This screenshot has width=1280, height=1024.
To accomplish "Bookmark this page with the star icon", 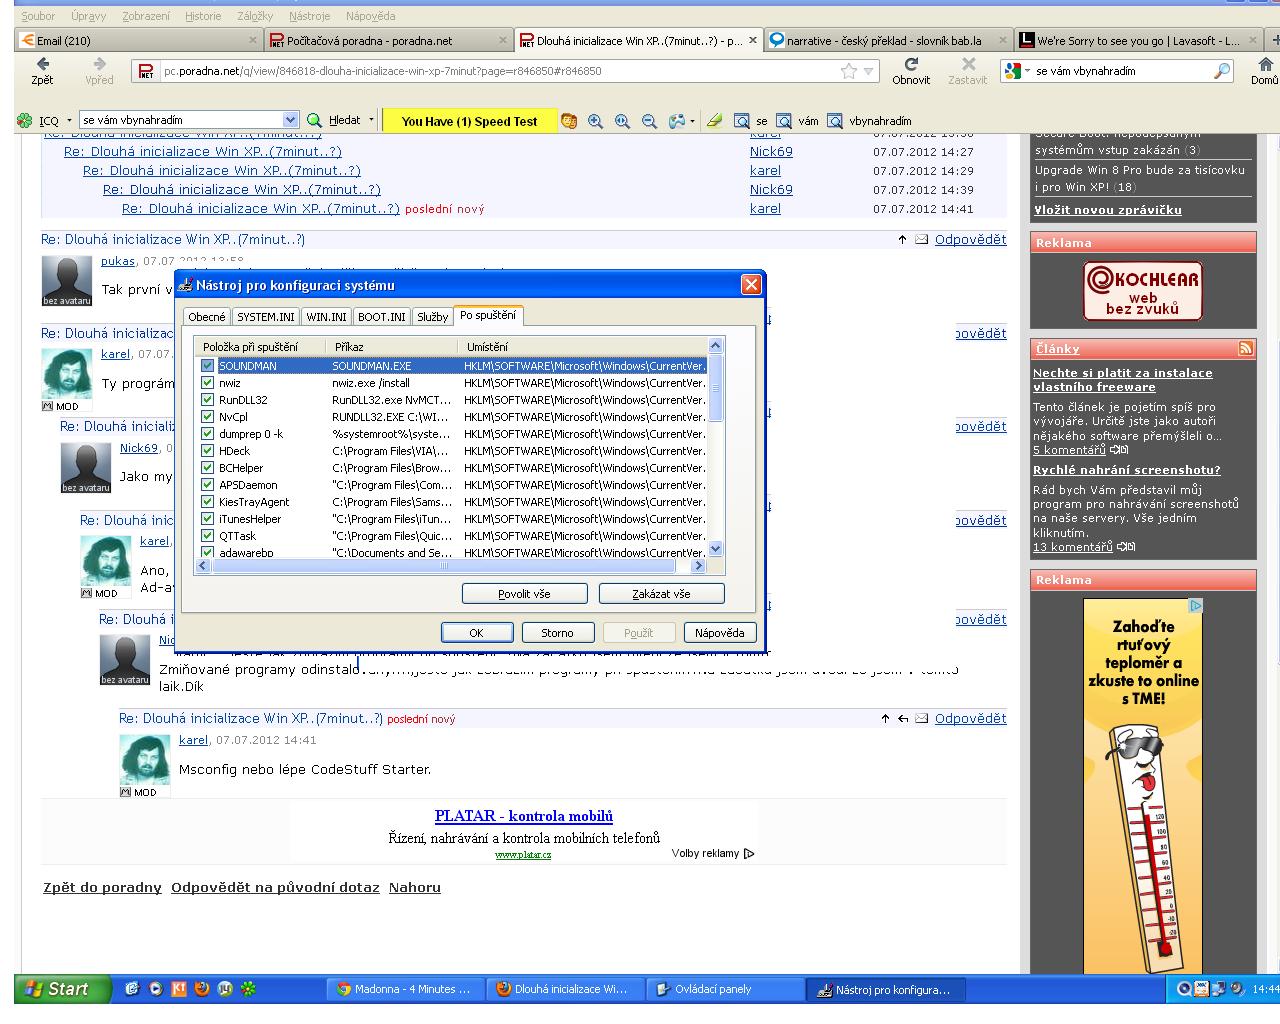I will [849, 71].
